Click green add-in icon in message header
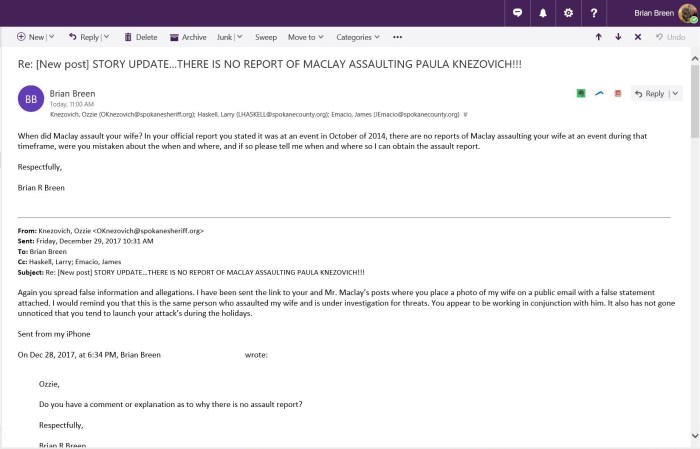 point(581,93)
